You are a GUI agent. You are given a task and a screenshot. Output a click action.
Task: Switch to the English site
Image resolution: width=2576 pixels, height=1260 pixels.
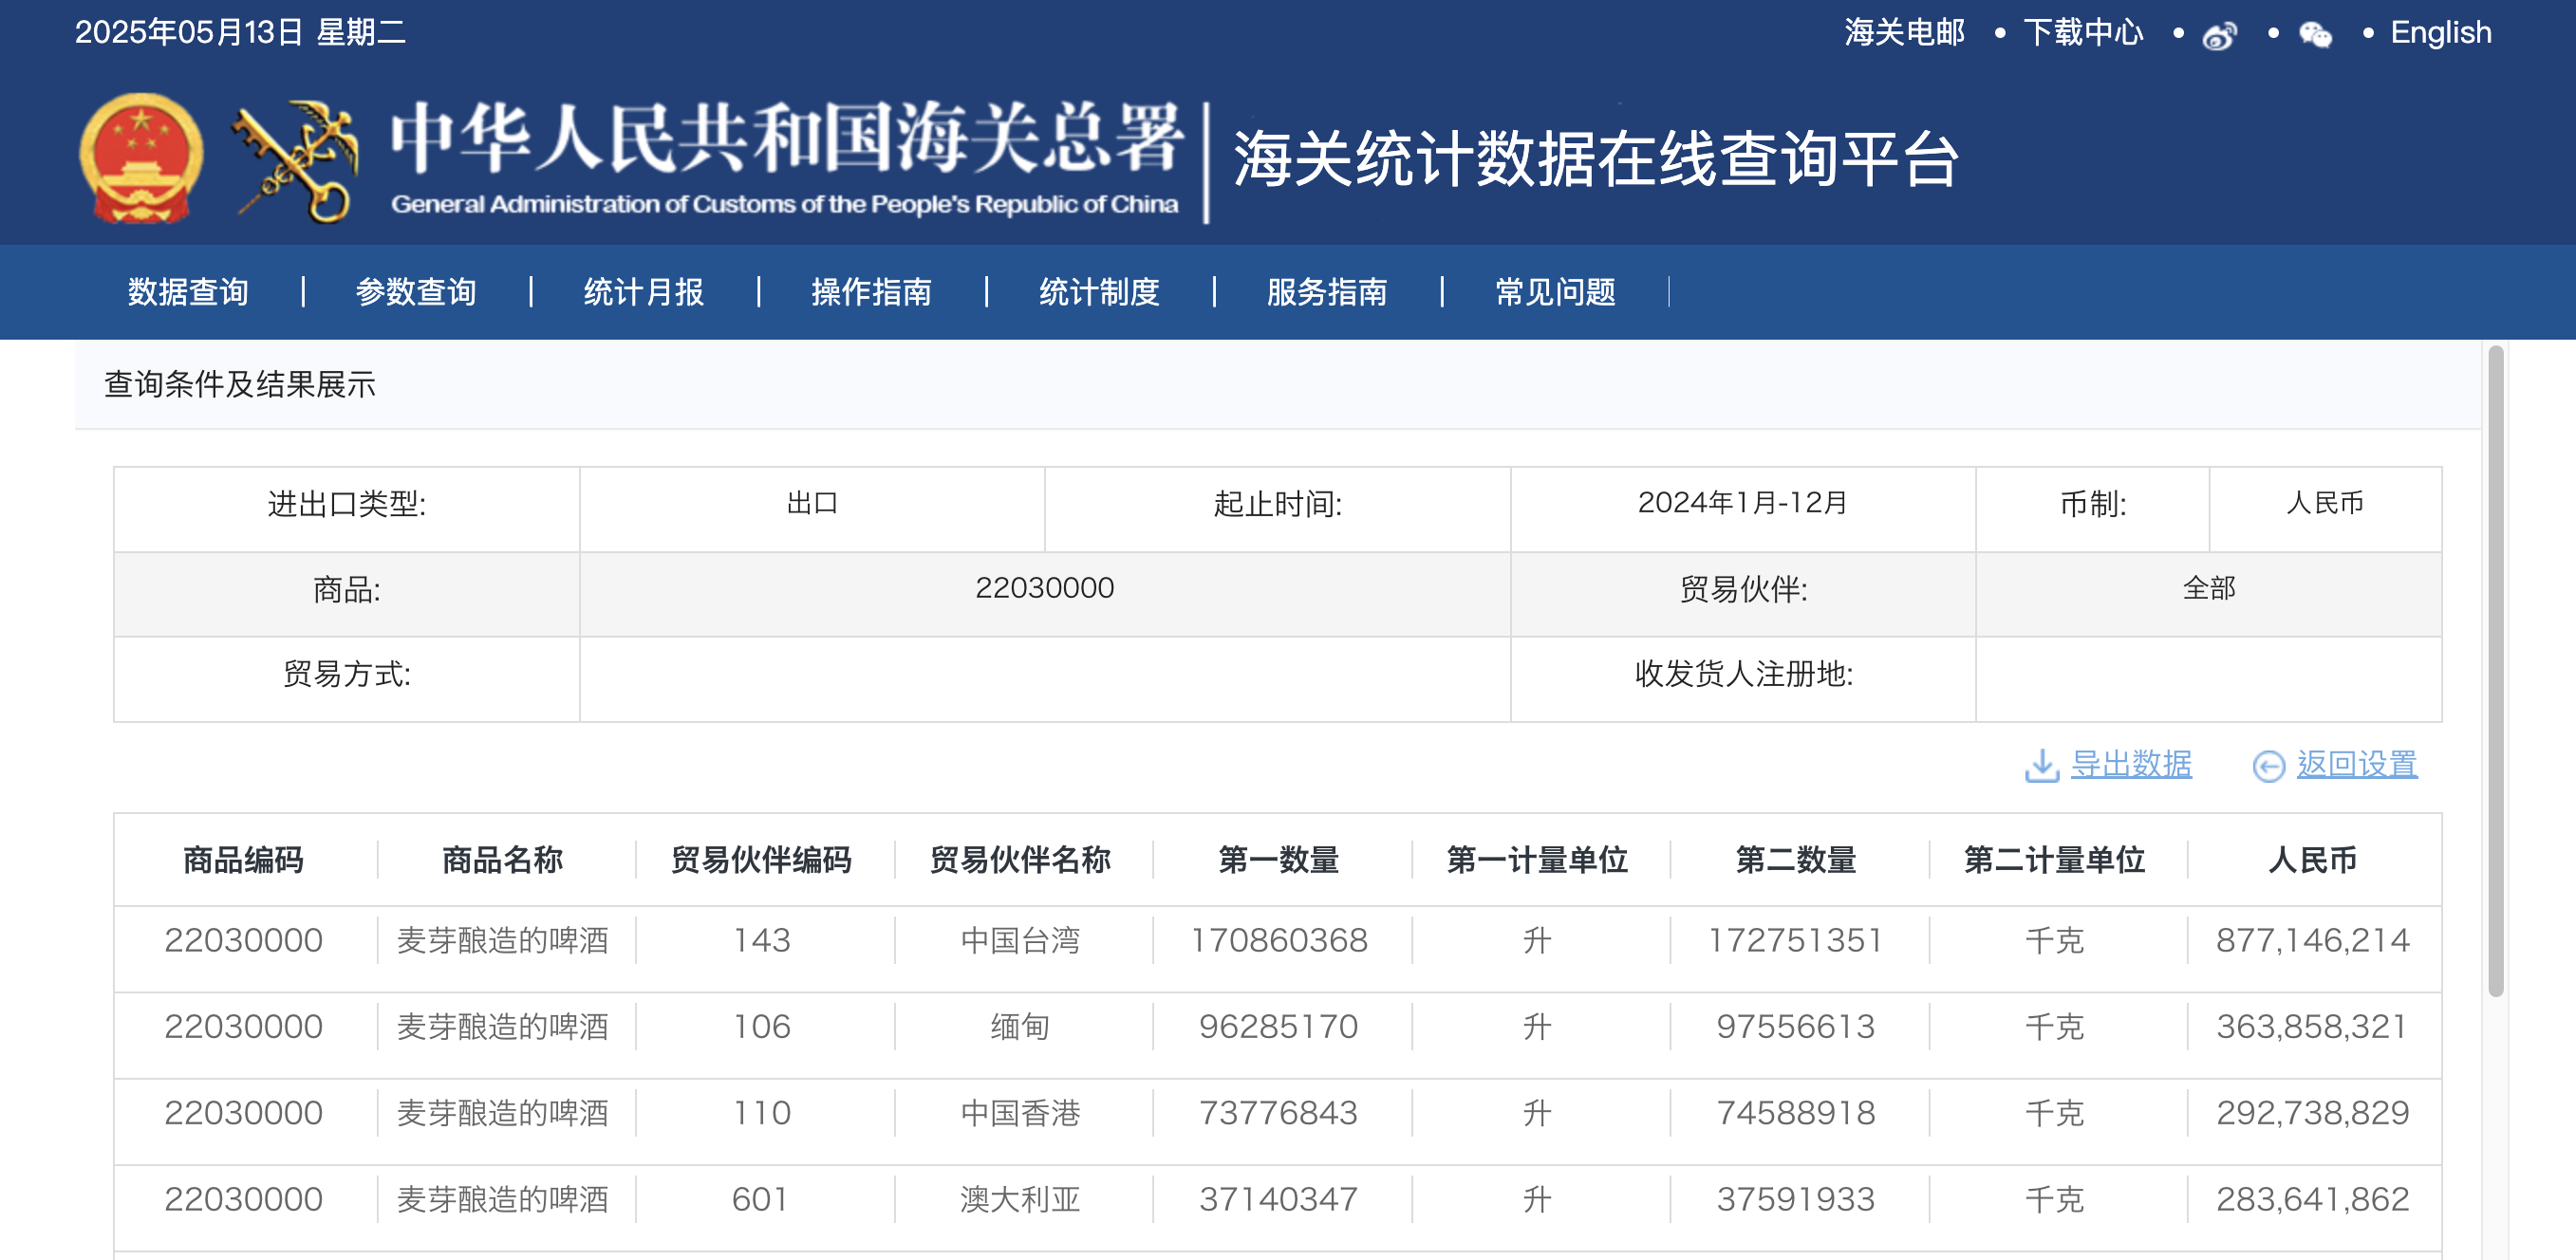(x=2440, y=33)
